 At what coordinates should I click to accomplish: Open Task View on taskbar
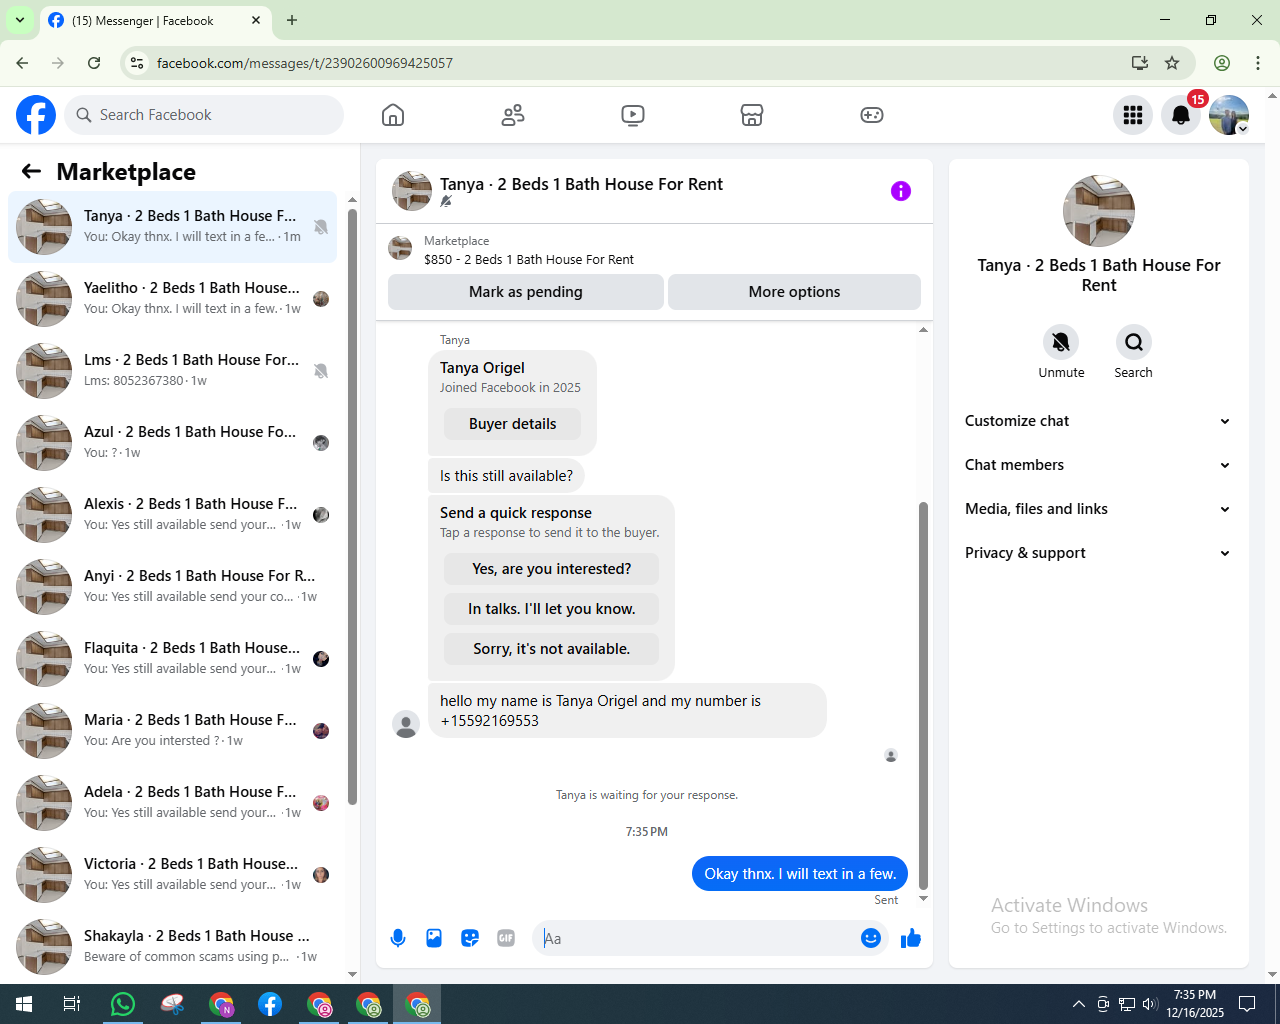(72, 1004)
